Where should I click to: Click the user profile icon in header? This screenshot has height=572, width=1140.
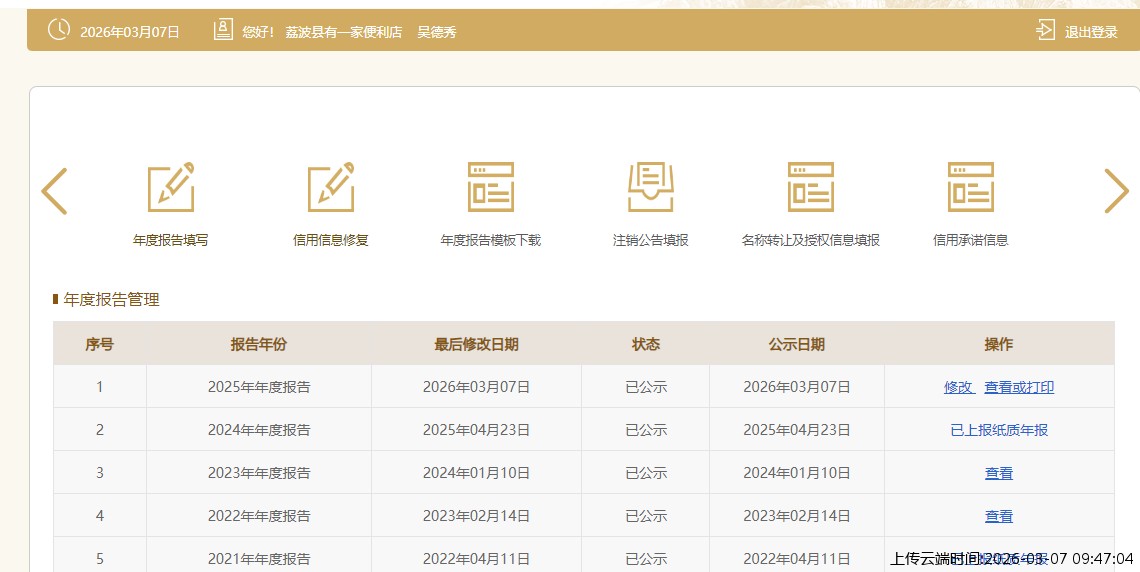pos(223,30)
